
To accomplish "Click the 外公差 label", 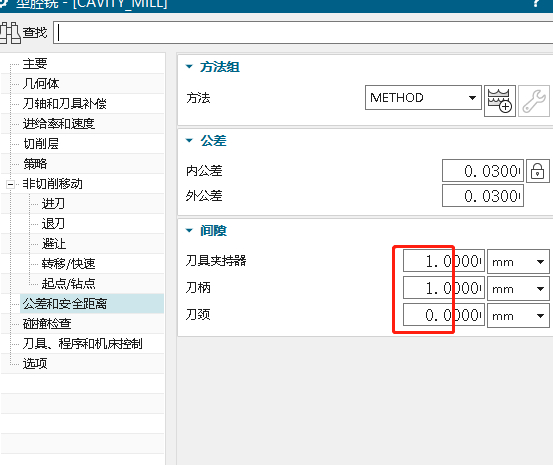I will tap(204, 196).
